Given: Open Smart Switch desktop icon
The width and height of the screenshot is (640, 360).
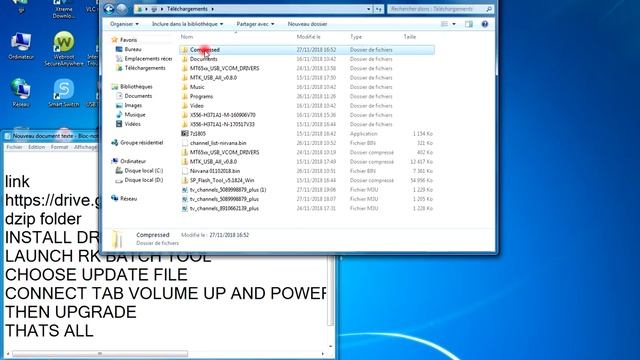Looking at the screenshot, I should click(64, 93).
